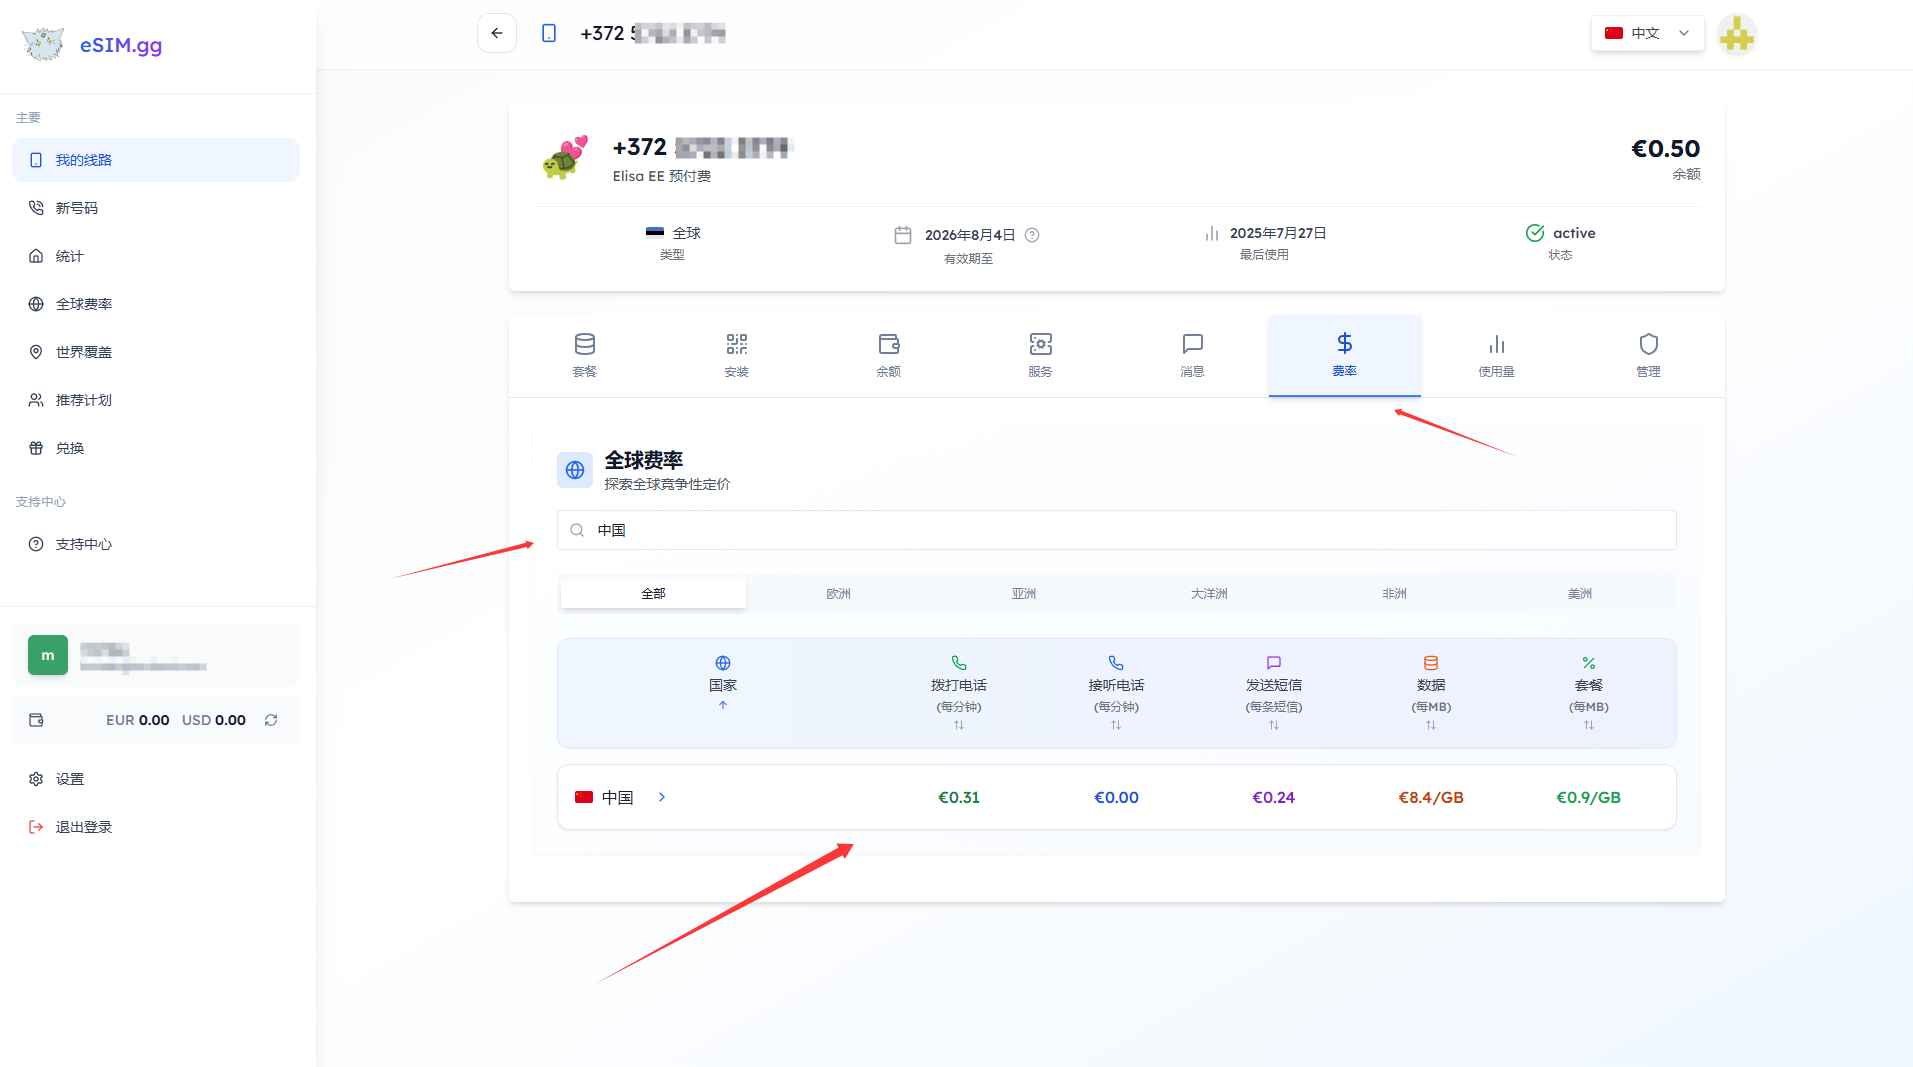Open 设置 settings in sidebar

70,779
